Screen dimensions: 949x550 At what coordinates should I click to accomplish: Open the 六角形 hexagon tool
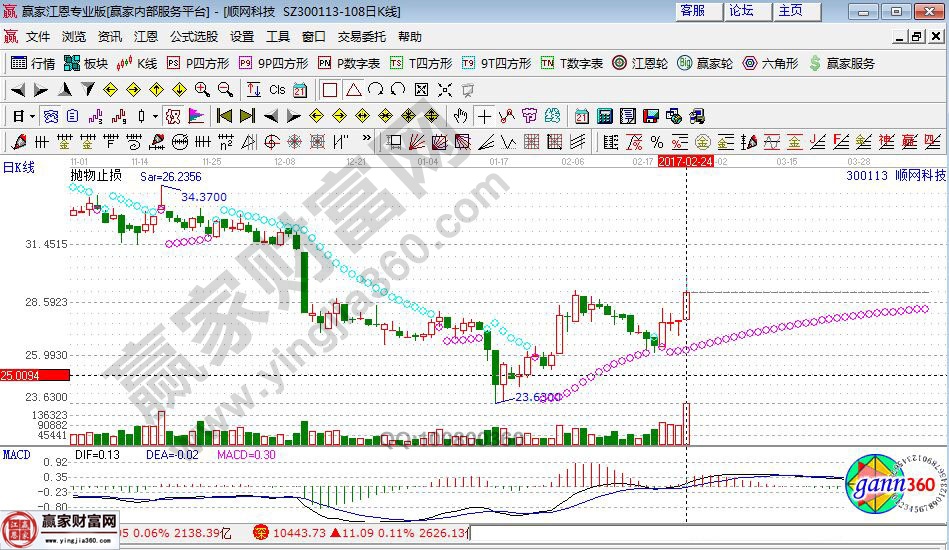(x=770, y=63)
